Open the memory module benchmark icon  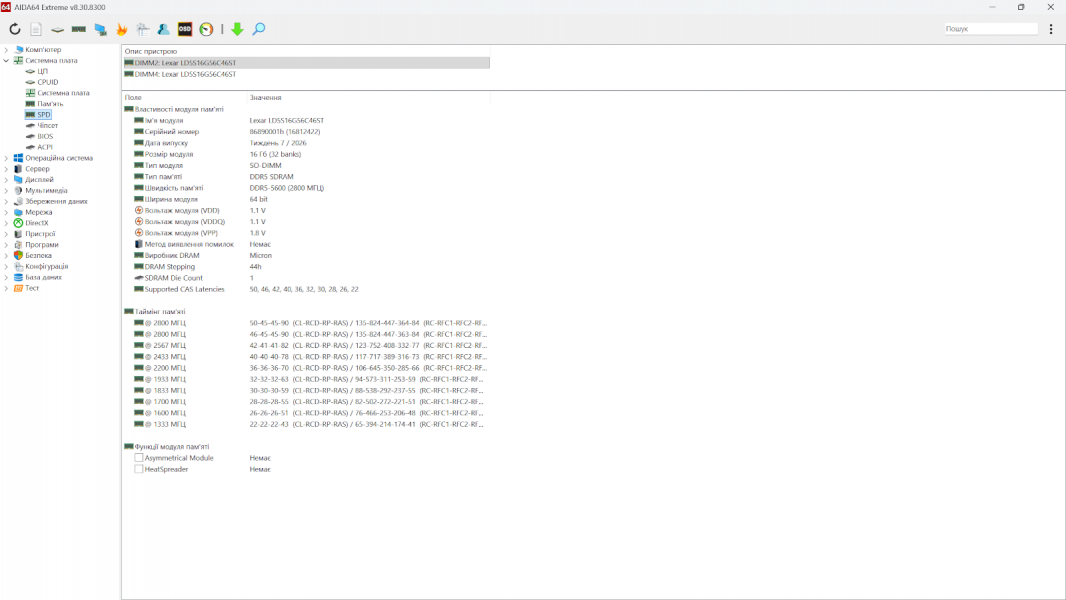79,29
